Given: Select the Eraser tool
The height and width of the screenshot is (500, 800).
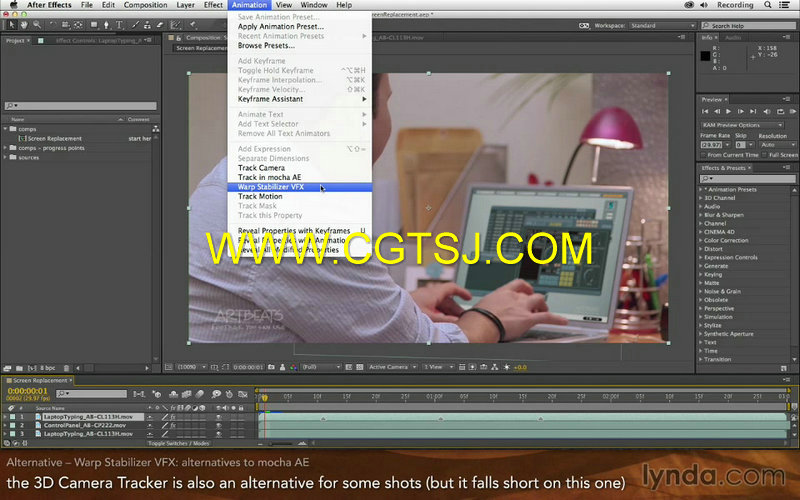Looking at the screenshot, I should pos(160,24).
